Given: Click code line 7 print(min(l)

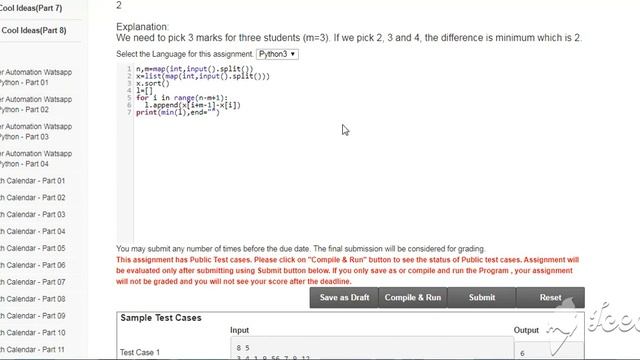Looking at the screenshot, I should (178, 112).
